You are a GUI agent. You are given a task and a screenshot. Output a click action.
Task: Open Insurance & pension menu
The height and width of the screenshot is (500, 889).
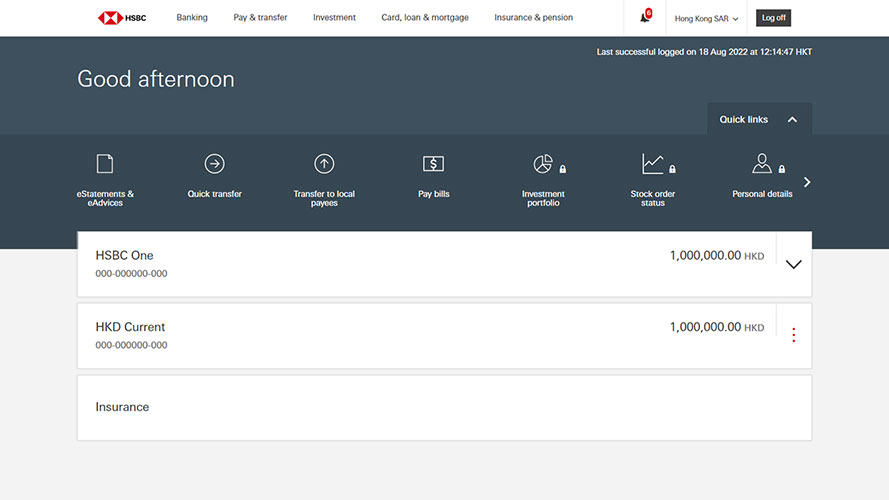click(534, 18)
